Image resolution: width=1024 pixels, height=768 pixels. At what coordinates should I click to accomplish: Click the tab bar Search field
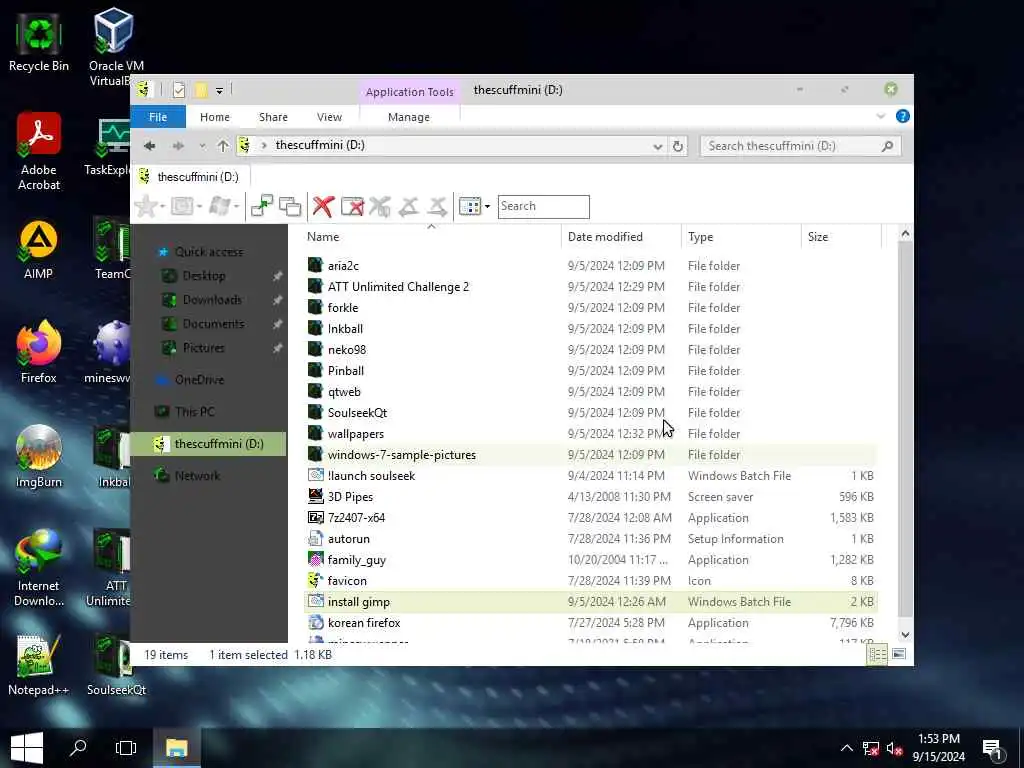click(x=543, y=206)
